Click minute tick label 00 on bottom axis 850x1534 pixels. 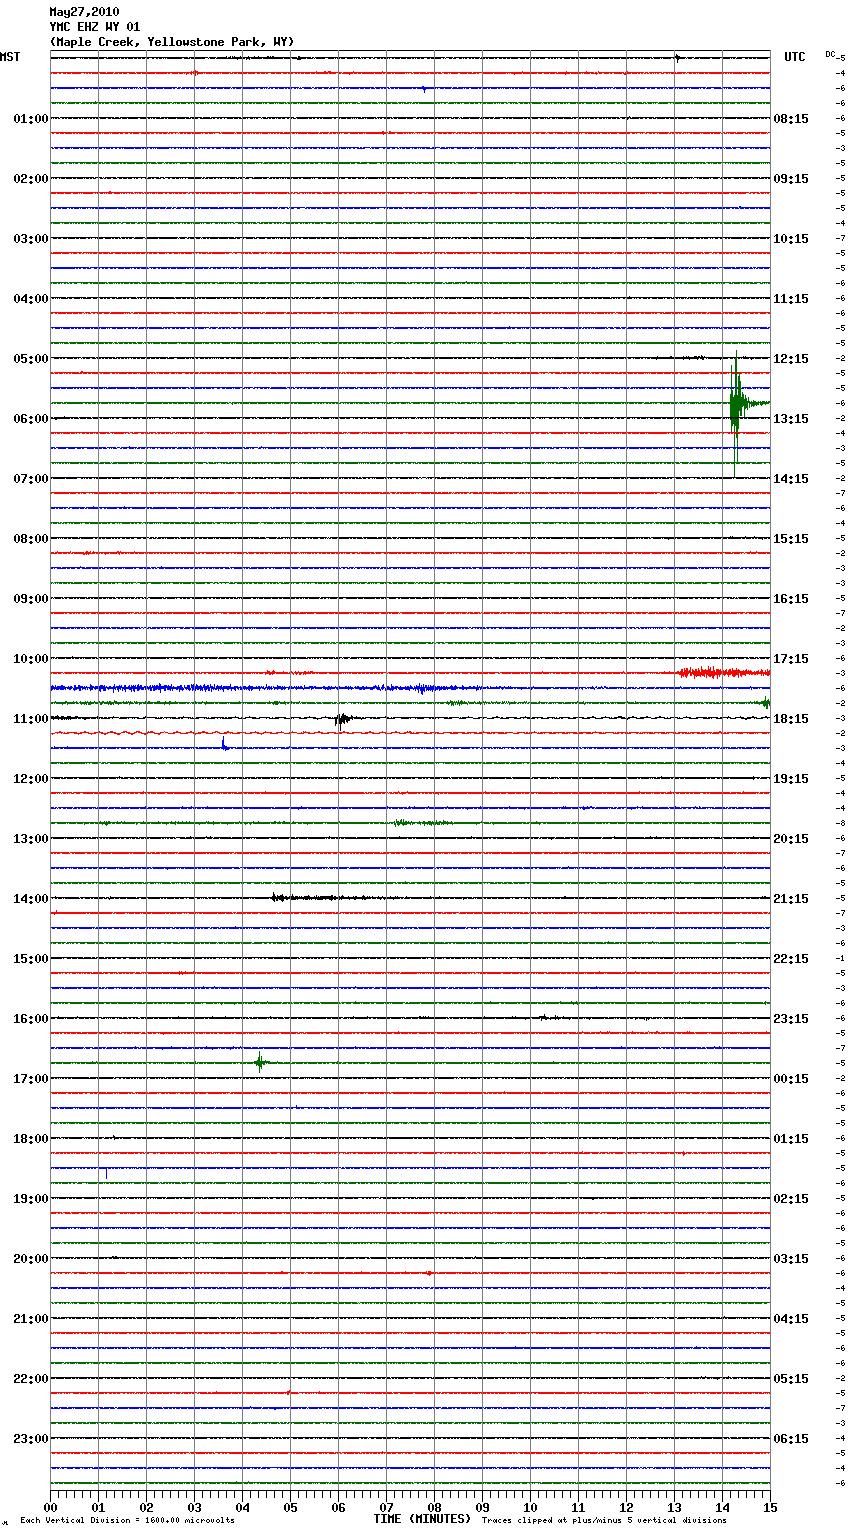[50, 1506]
